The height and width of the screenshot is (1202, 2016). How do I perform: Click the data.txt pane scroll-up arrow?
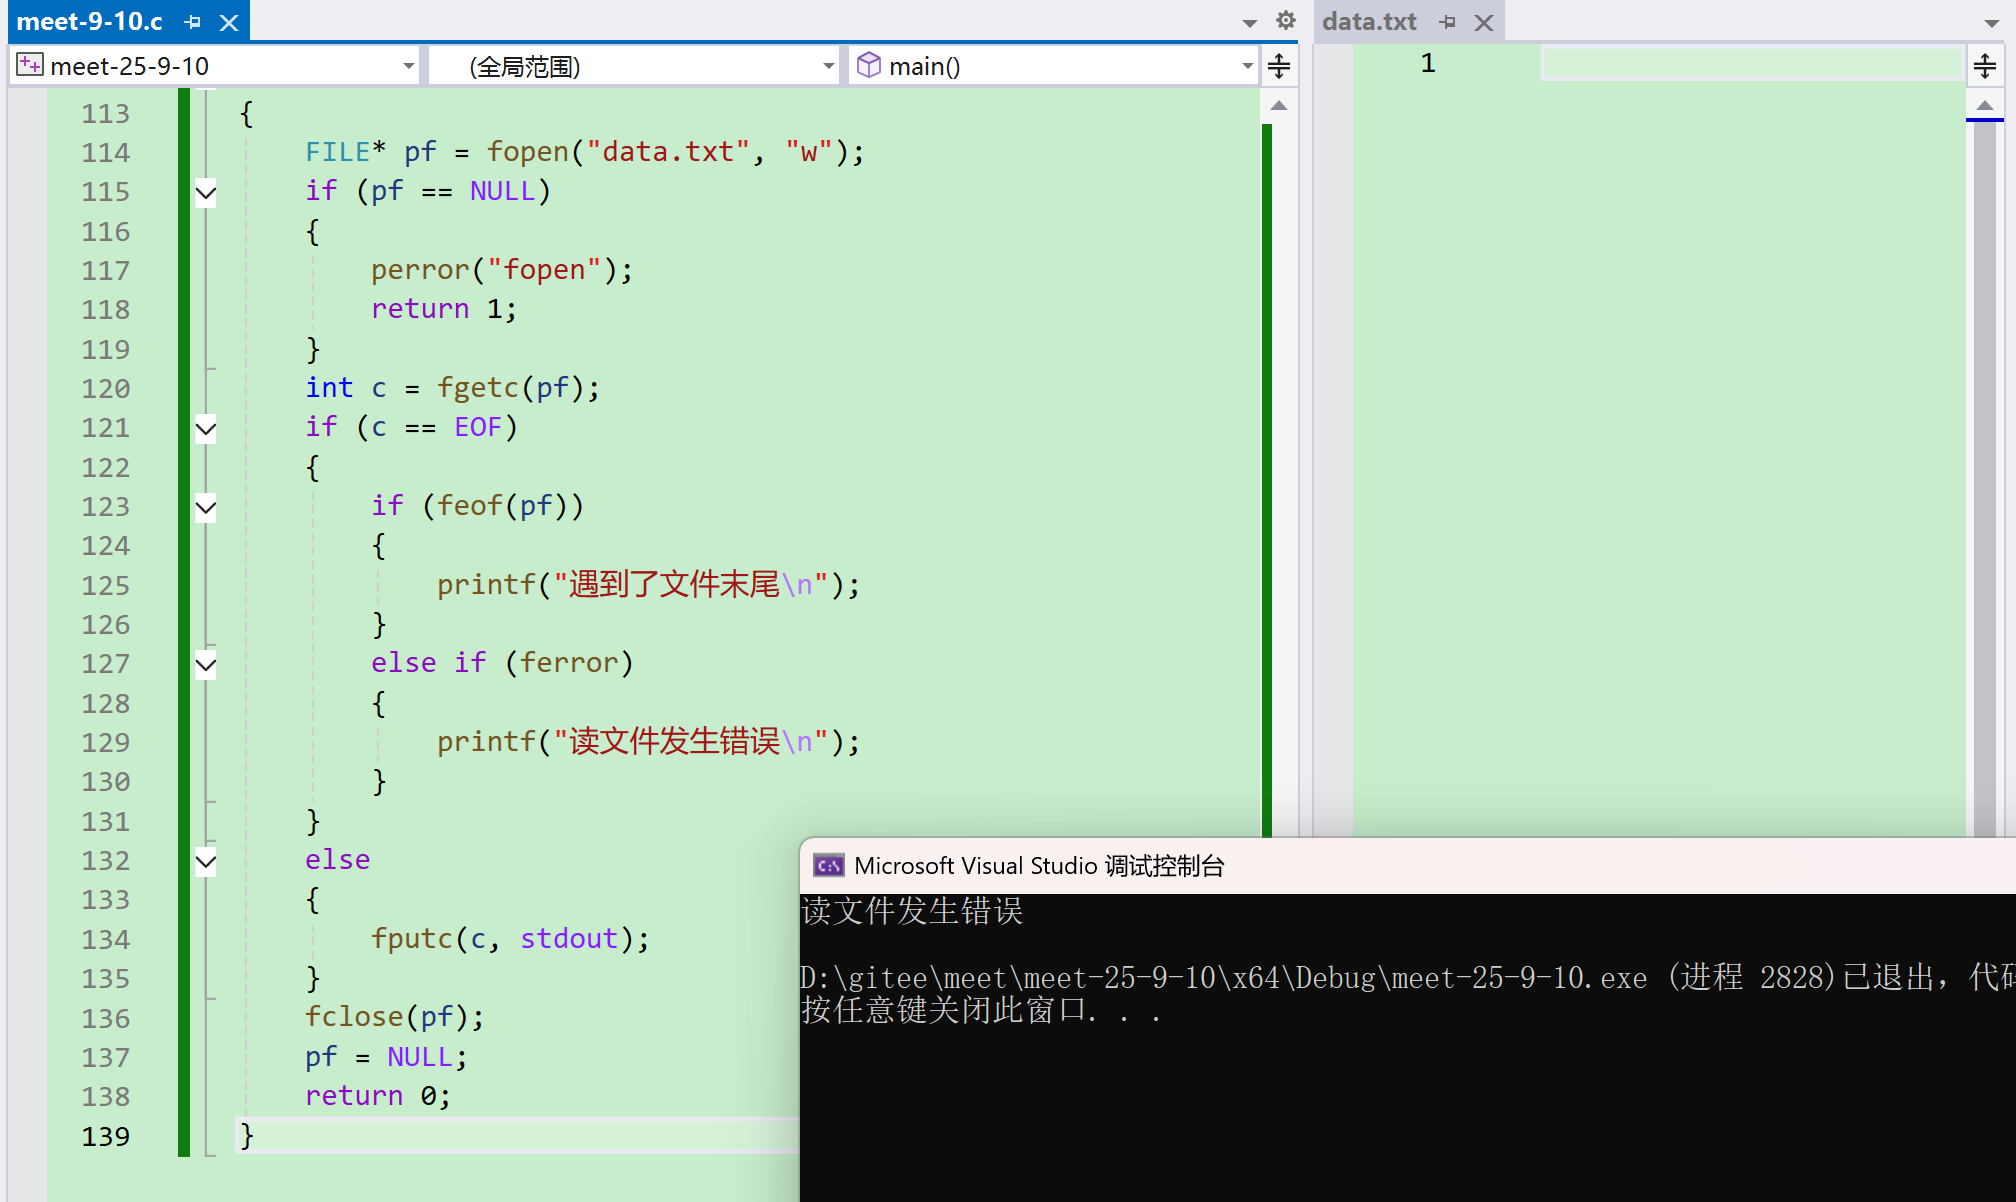(1985, 105)
